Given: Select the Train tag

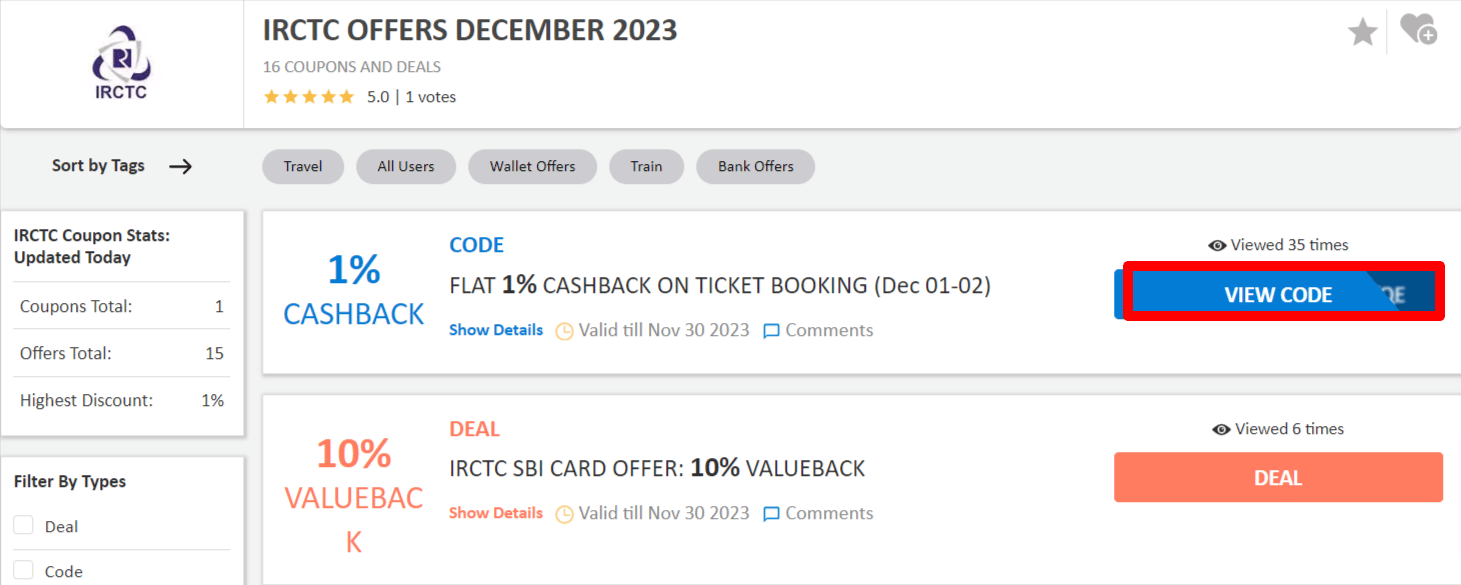Looking at the screenshot, I should coord(646,166).
